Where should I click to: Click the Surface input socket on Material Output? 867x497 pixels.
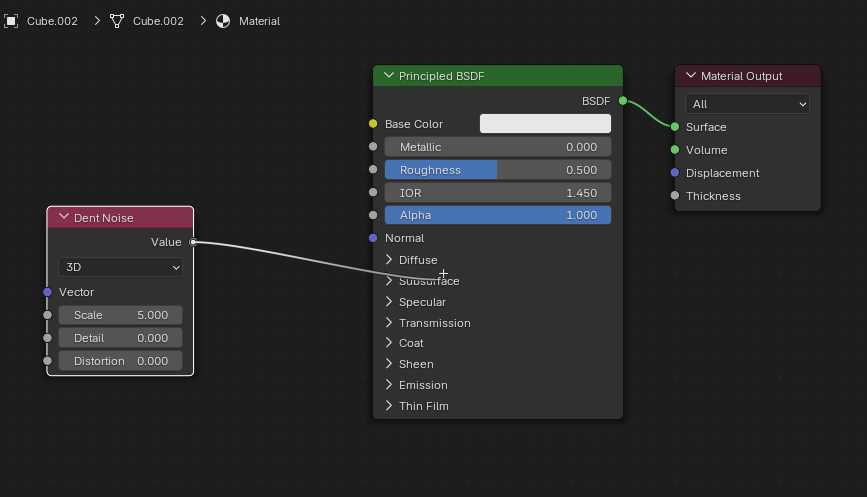pyautogui.click(x=675, y=127)
